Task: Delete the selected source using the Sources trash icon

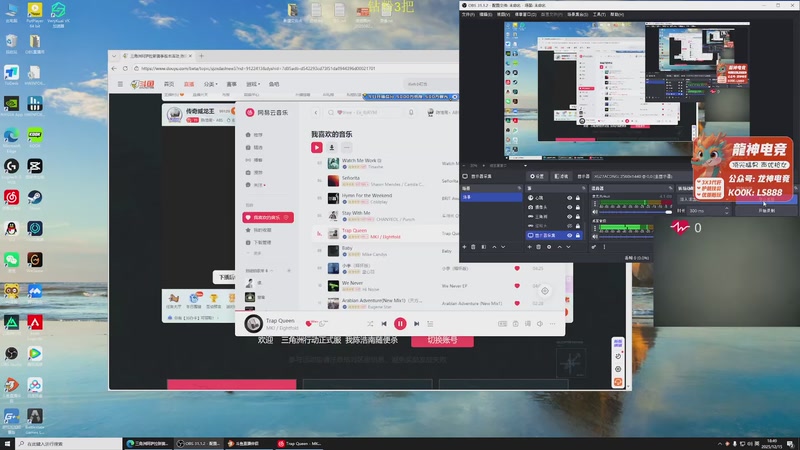Action: tap(539, 247)
